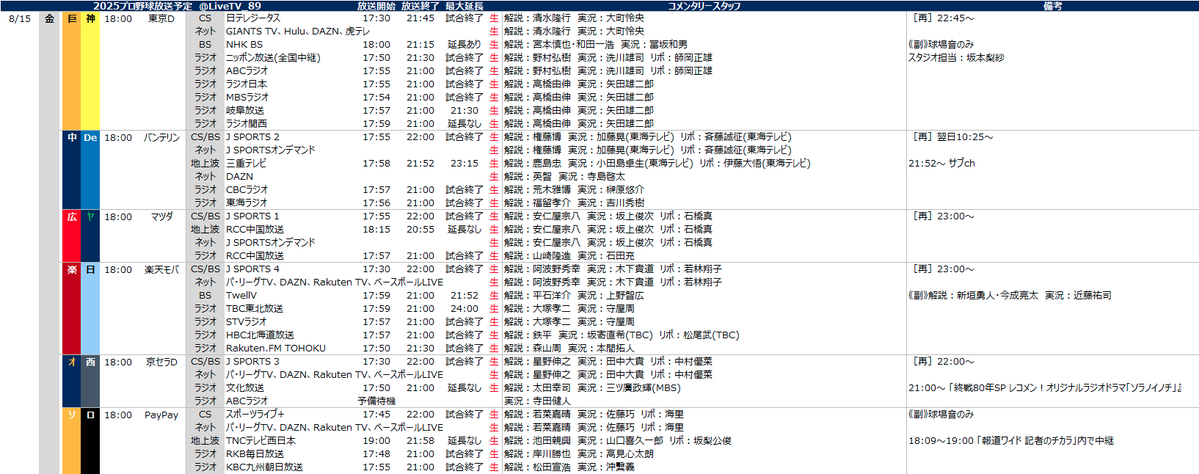Click the '放送終了' column header
The image size is (1199, 474).
click(x=420, y=5)
